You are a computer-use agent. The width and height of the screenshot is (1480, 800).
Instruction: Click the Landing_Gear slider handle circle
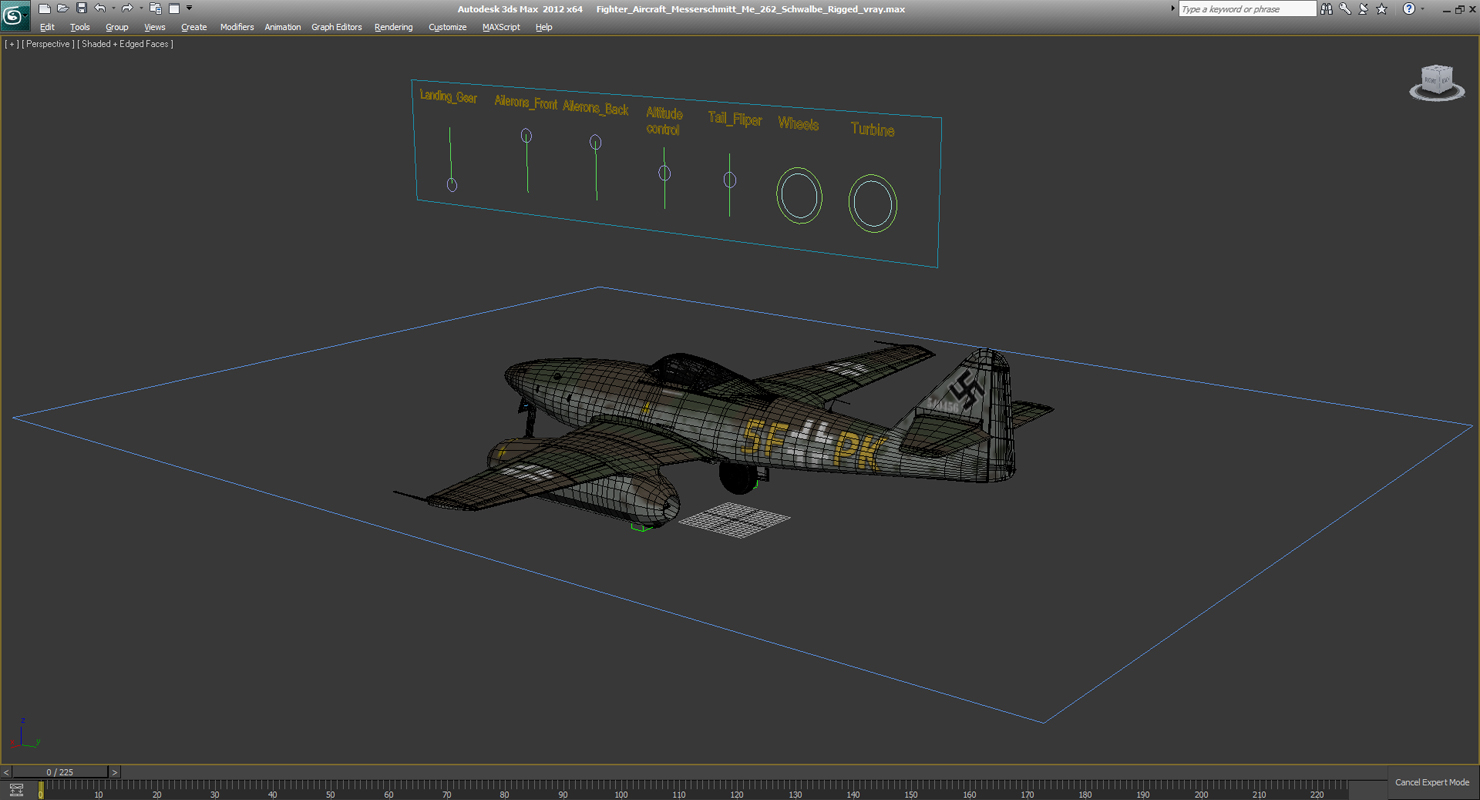click(x=452, y=185)
